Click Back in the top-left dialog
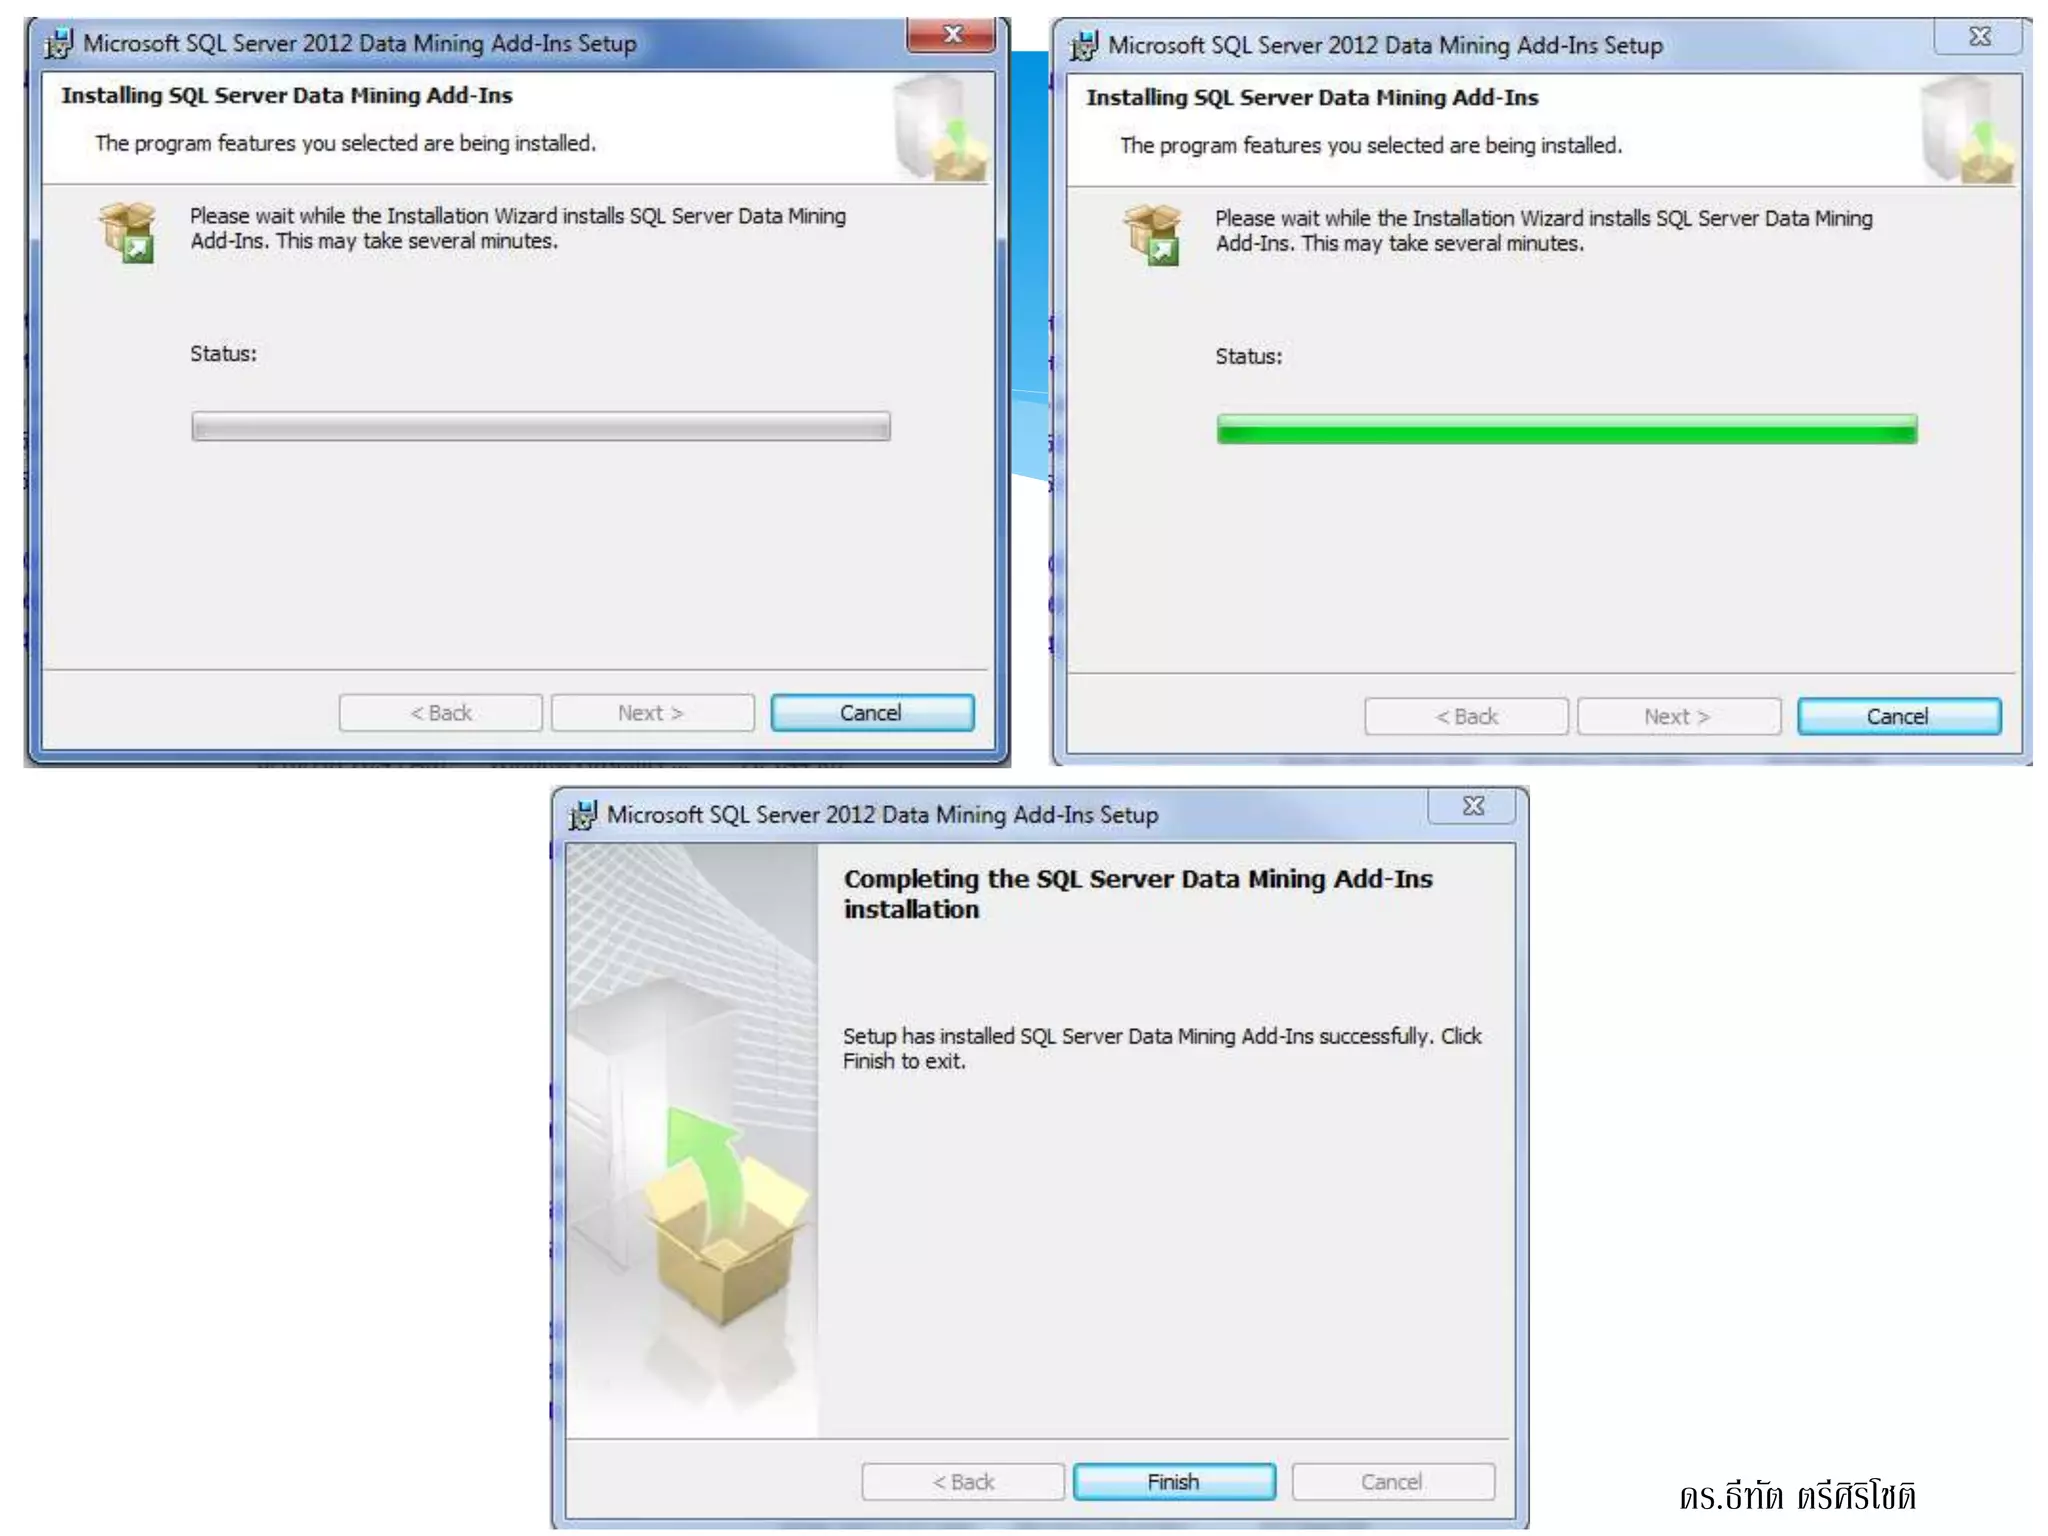This screenshot has width=2048, height=1536. pos(440,713)
